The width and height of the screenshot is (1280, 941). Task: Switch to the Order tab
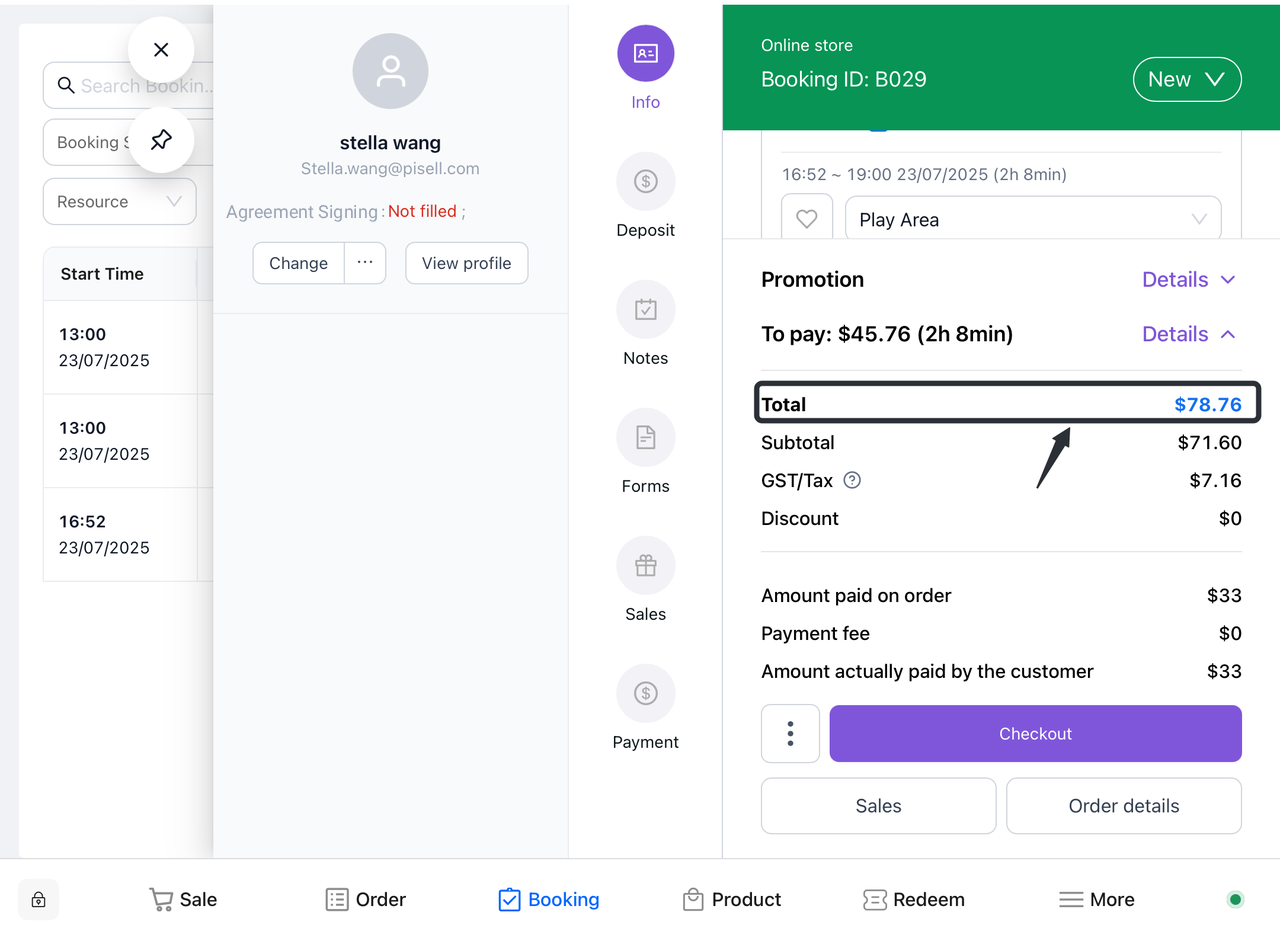pyautogui.click(x=366, y=899)
